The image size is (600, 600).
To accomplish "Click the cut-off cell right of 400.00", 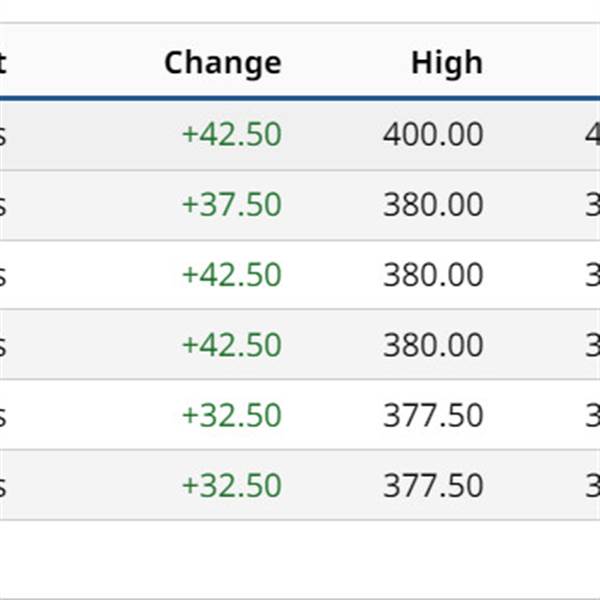I will click(592, 135).
